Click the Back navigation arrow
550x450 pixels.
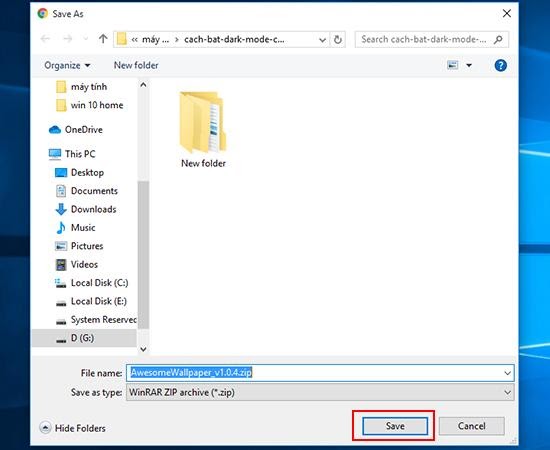[45, 39]
